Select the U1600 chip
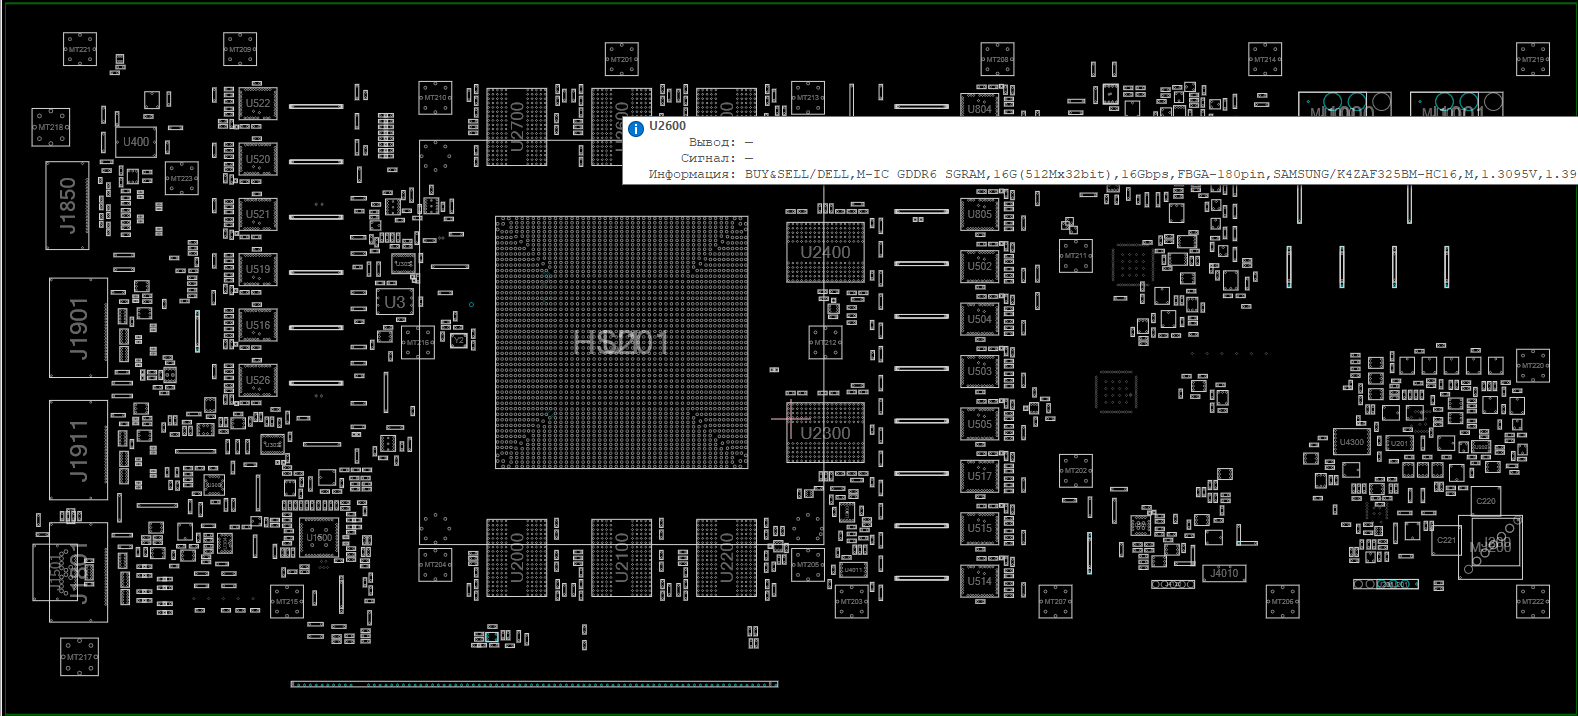This screenshot has width=1578, height=716. [319, 537]
